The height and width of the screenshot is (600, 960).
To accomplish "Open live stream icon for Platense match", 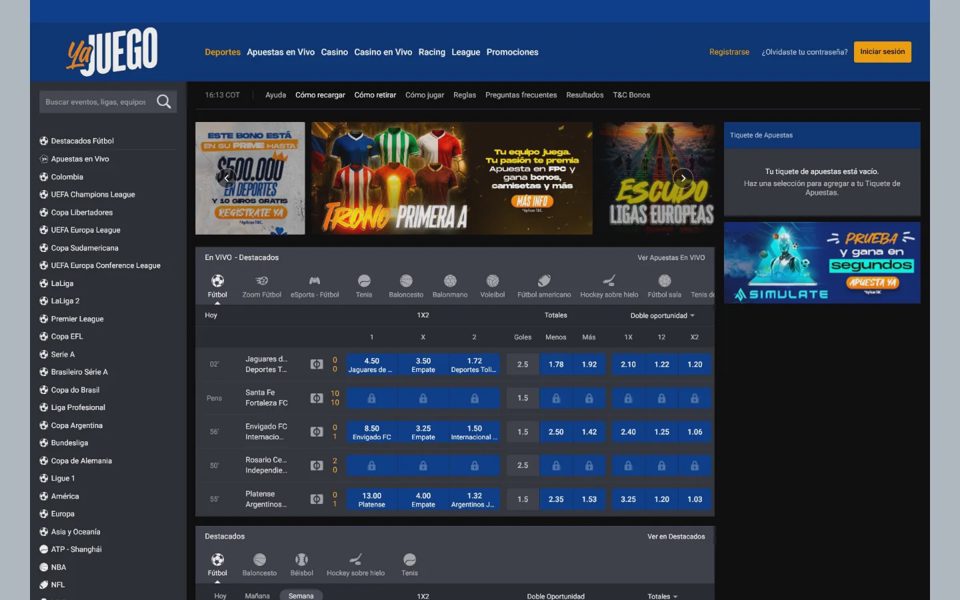I will (317, 499).
